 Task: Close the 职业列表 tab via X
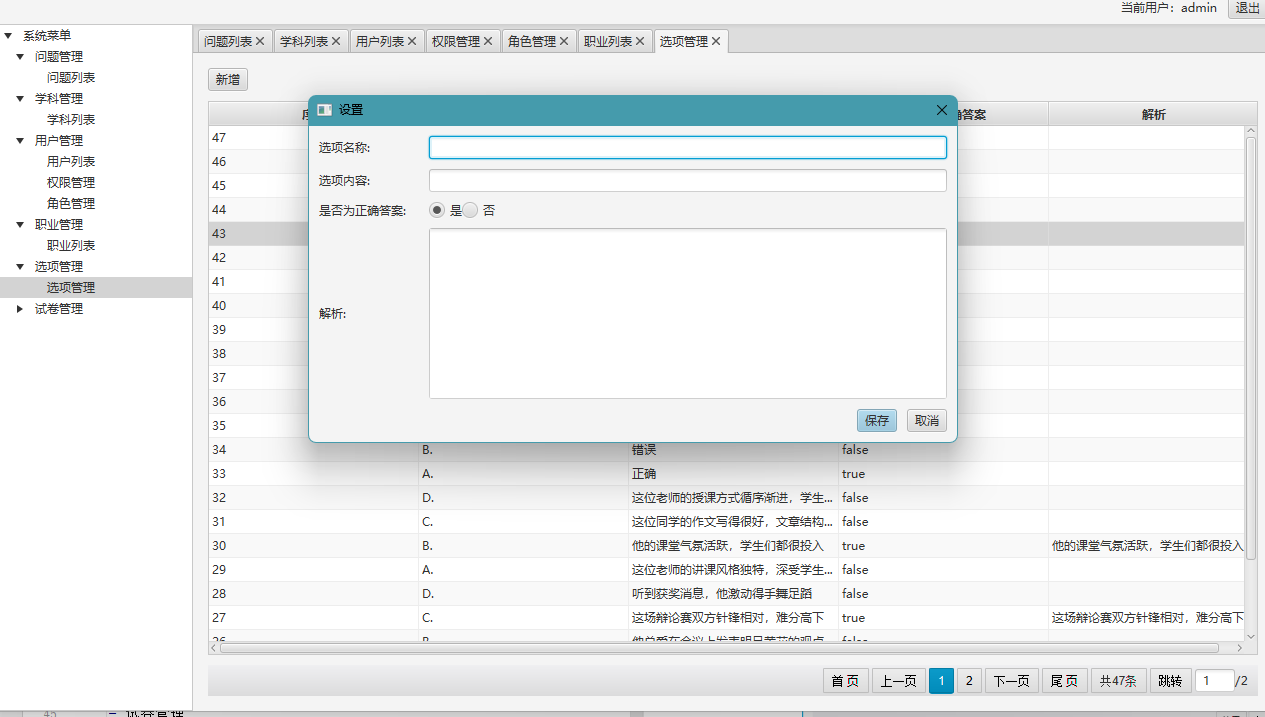coord(640,41)
